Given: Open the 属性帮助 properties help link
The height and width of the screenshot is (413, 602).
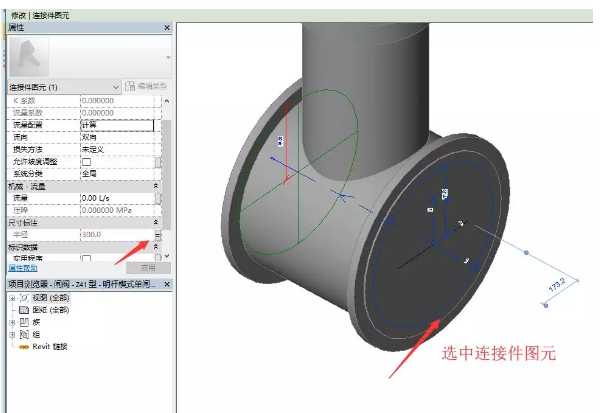Looking at the screenshot, I should pos(23,268).
